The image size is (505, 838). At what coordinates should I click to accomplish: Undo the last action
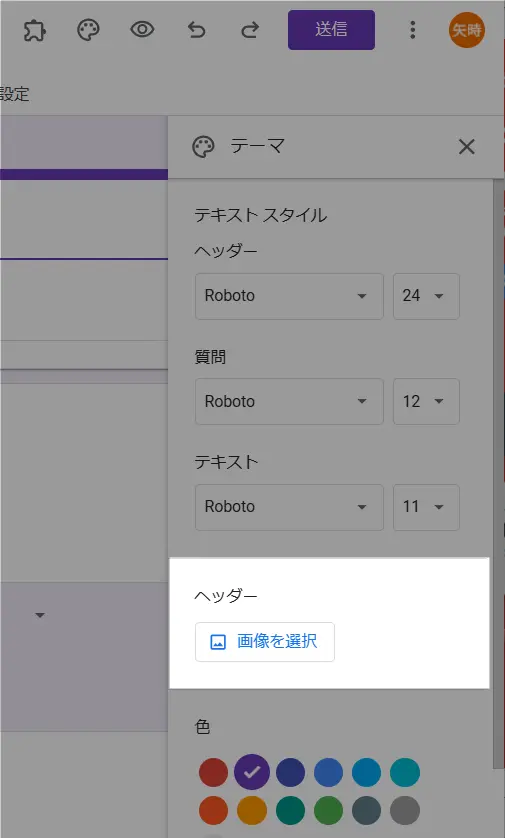pyautogui.click(x=196, y=30)
